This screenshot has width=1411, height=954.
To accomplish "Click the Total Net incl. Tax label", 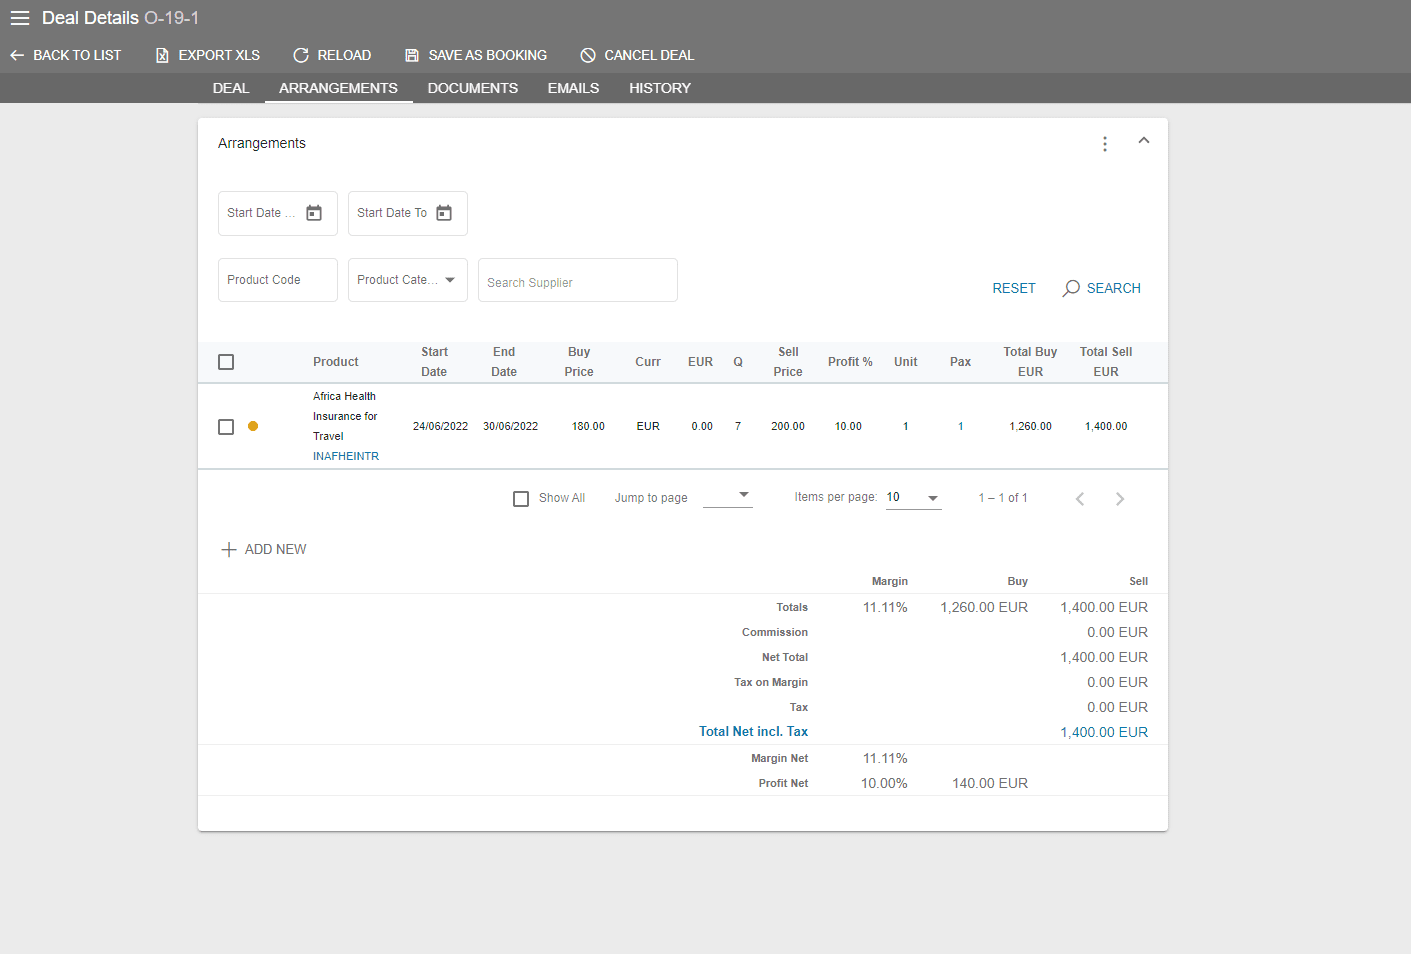I will tap(753, 732).
